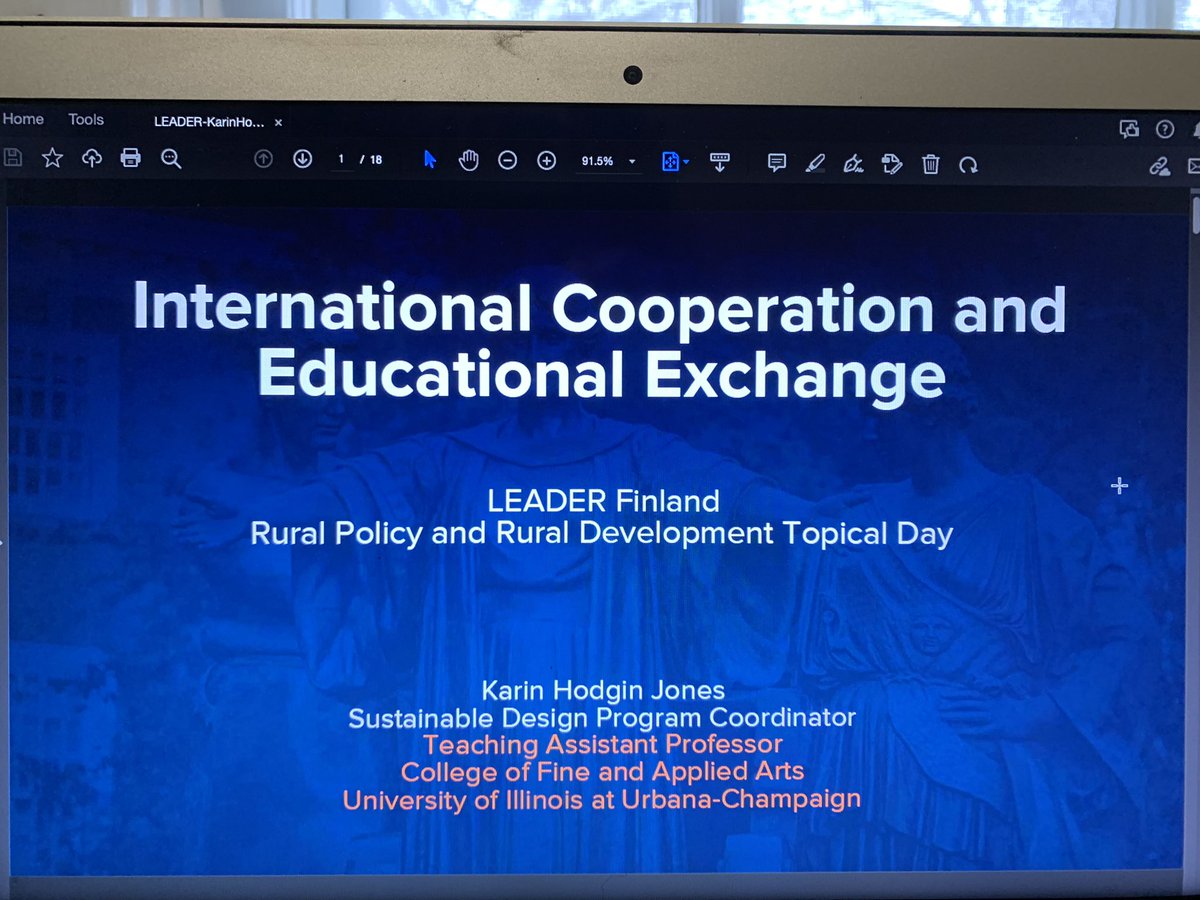Click the 'Educational Exchange' title line
This screenshot has height=900, width=1200.
[x=601, y=374]
